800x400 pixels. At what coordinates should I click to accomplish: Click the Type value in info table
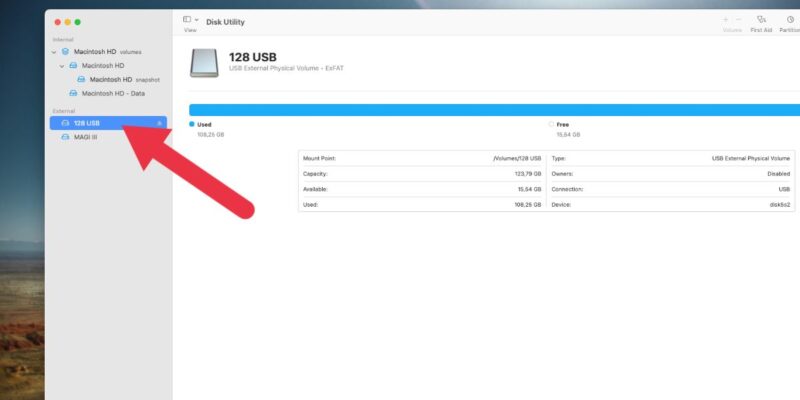pyautogui.click(x=751, y=159)
